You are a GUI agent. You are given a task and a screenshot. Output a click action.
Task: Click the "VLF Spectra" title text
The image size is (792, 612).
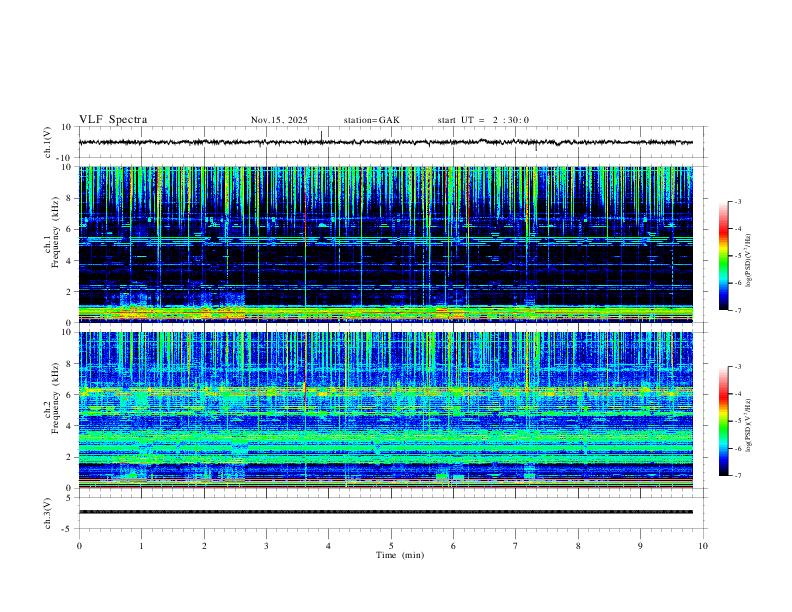[113, 120]
